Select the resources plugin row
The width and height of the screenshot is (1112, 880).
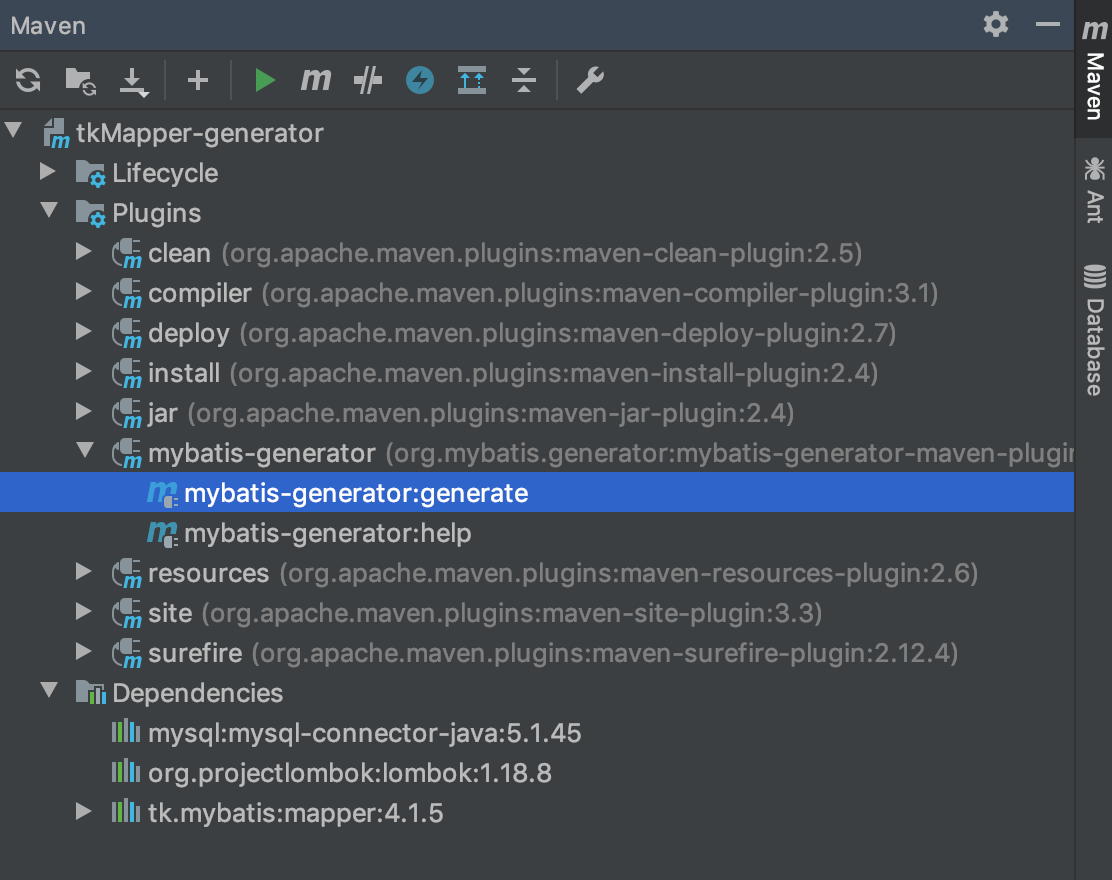pos(537,573)
